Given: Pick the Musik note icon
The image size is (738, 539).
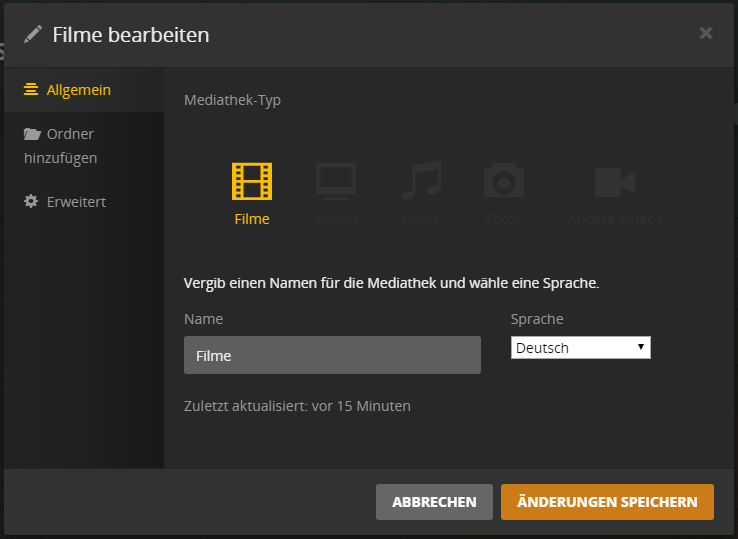Looking at the screenshot, I should (421, 180).
